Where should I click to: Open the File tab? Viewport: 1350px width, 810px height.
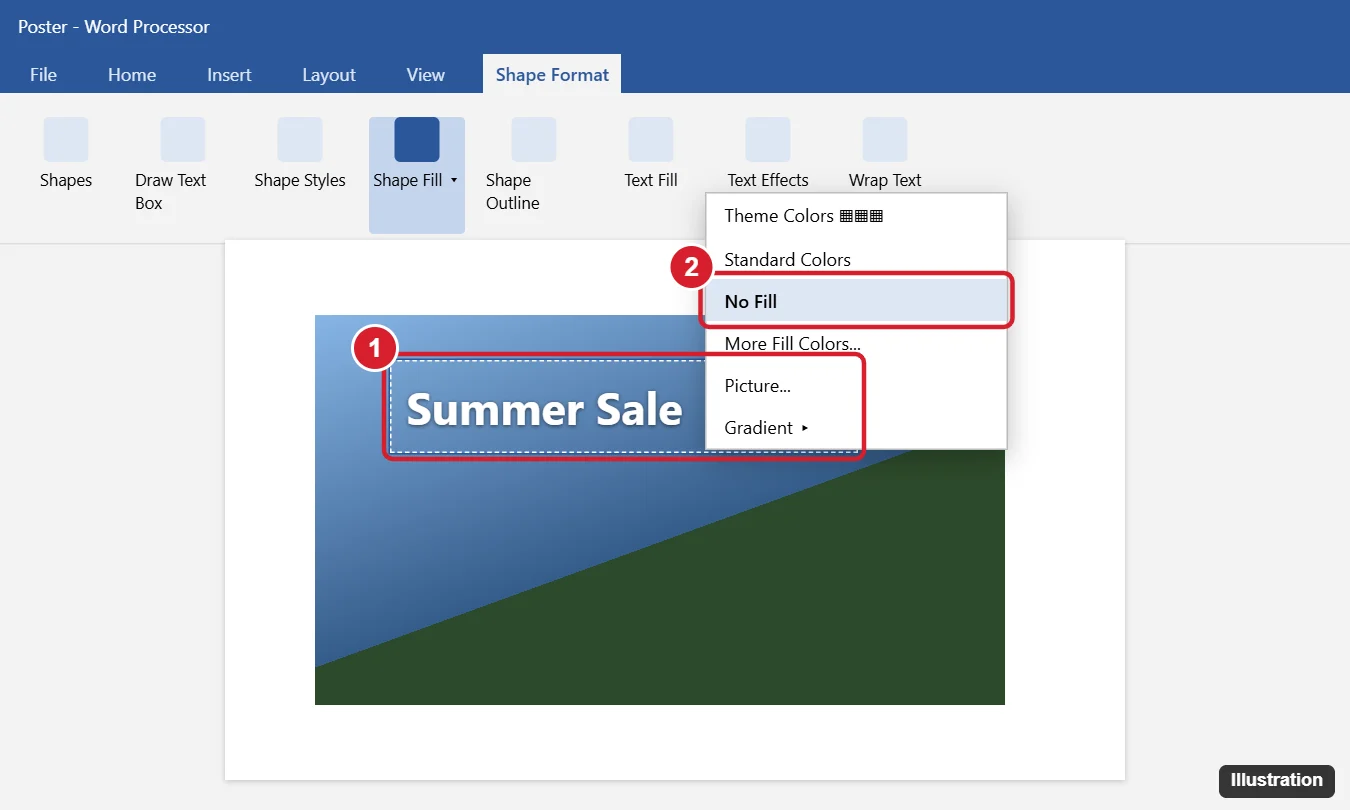(x=43, y=75)
